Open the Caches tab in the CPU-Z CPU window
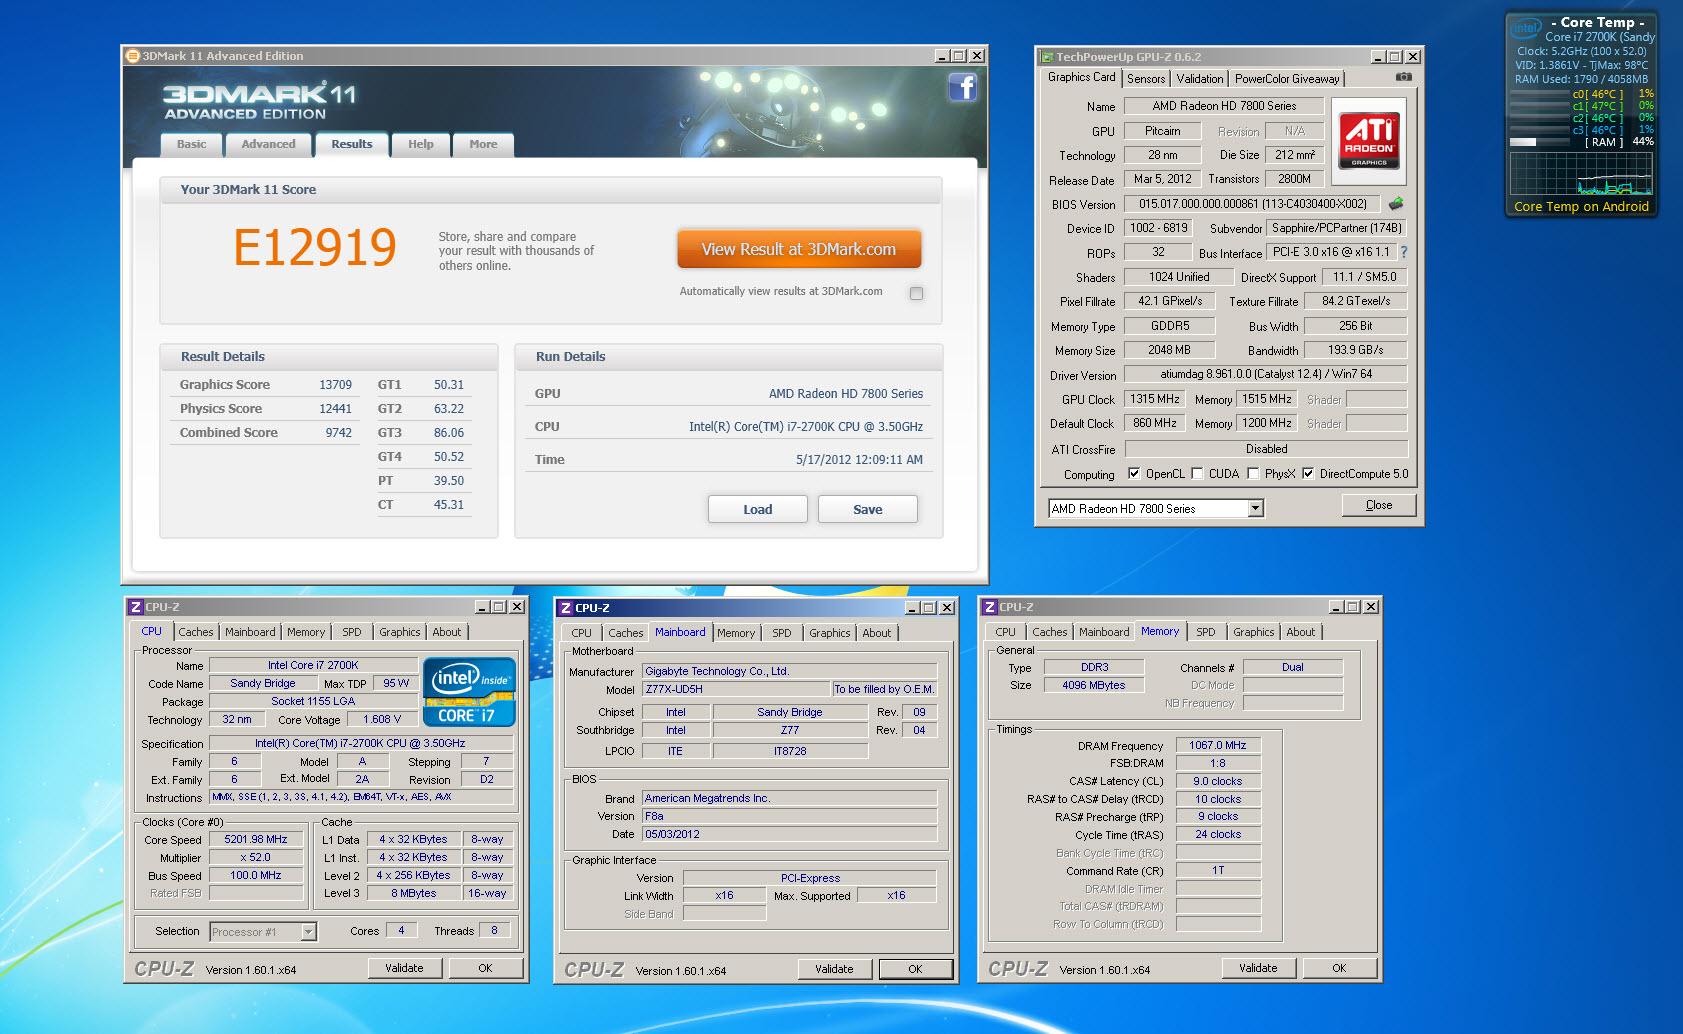 pyautogui.click(x=196, y=632)
